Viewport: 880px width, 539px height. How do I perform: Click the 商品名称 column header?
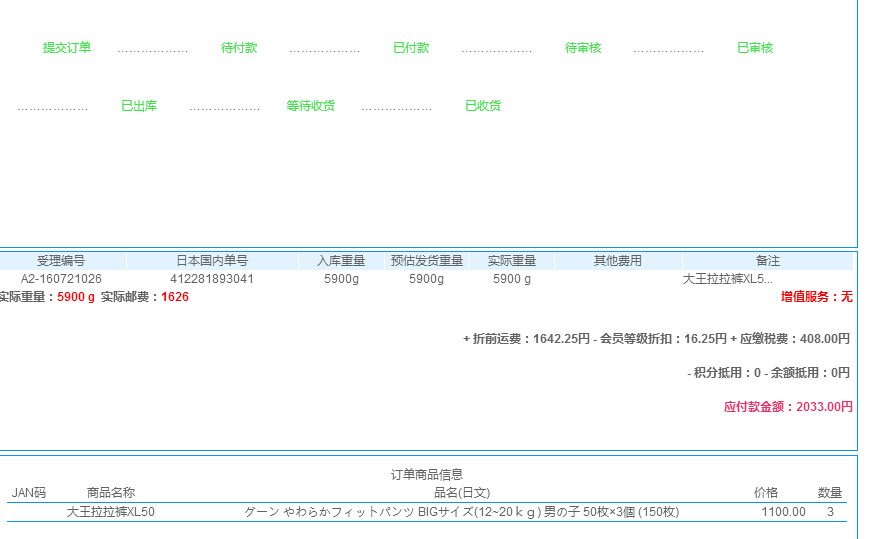pos(111,493)
